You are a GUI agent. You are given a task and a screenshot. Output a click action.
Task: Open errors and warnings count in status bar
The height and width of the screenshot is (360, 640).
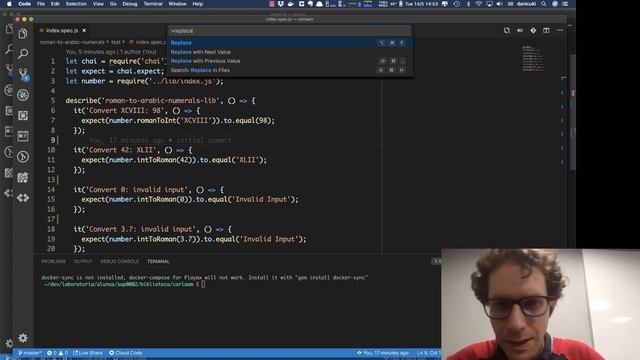point(57,353)
